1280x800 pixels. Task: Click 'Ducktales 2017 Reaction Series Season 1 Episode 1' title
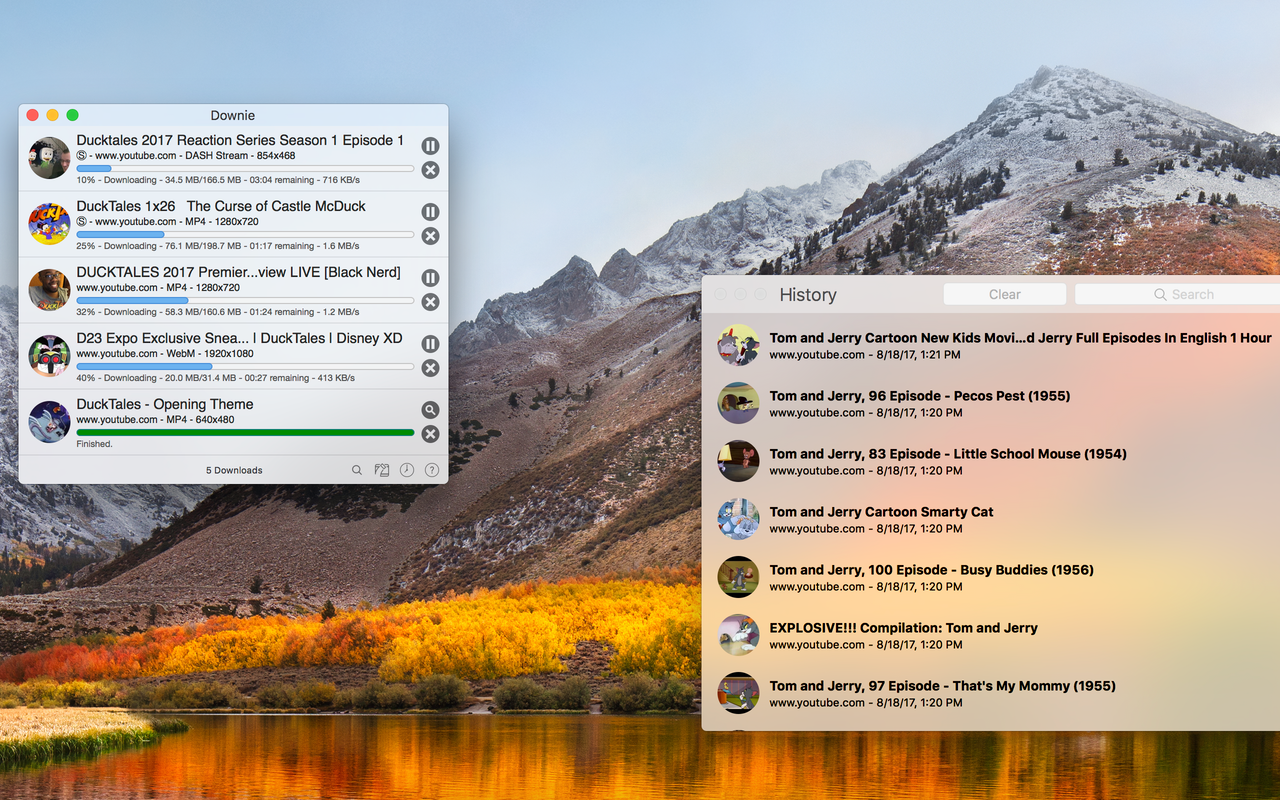coord(240,140)
